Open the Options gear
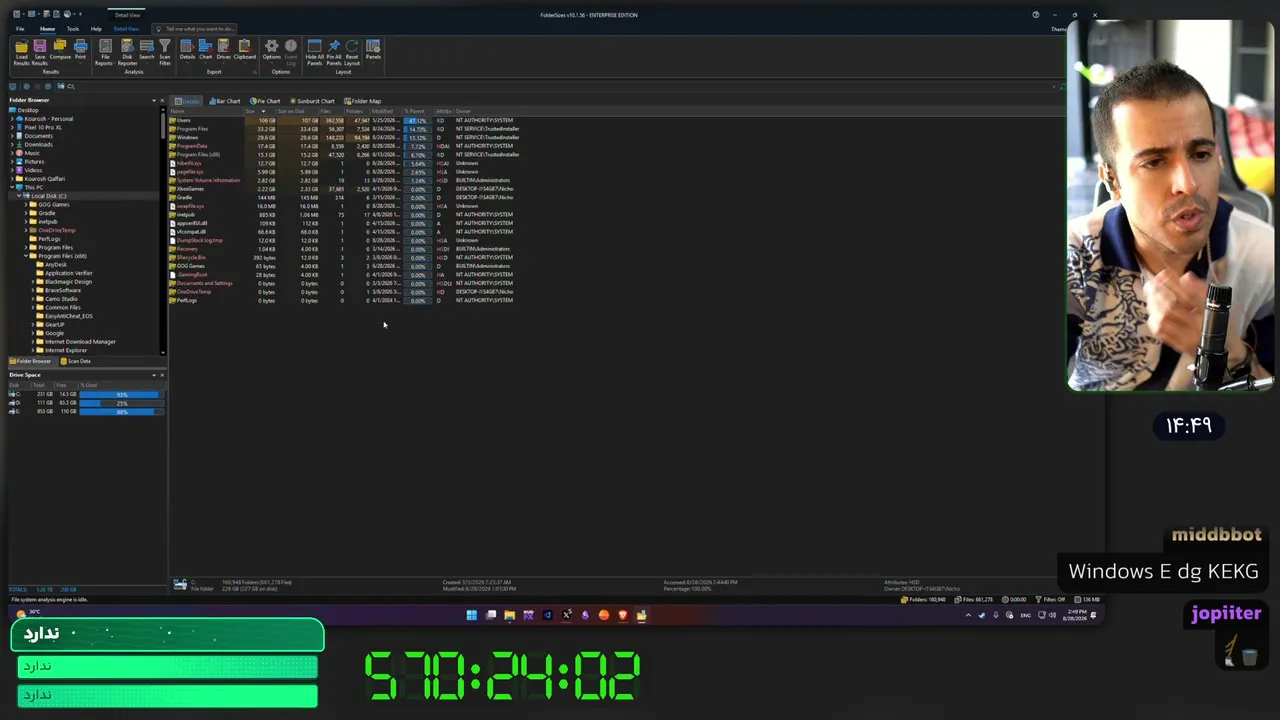 click(271, 50)
